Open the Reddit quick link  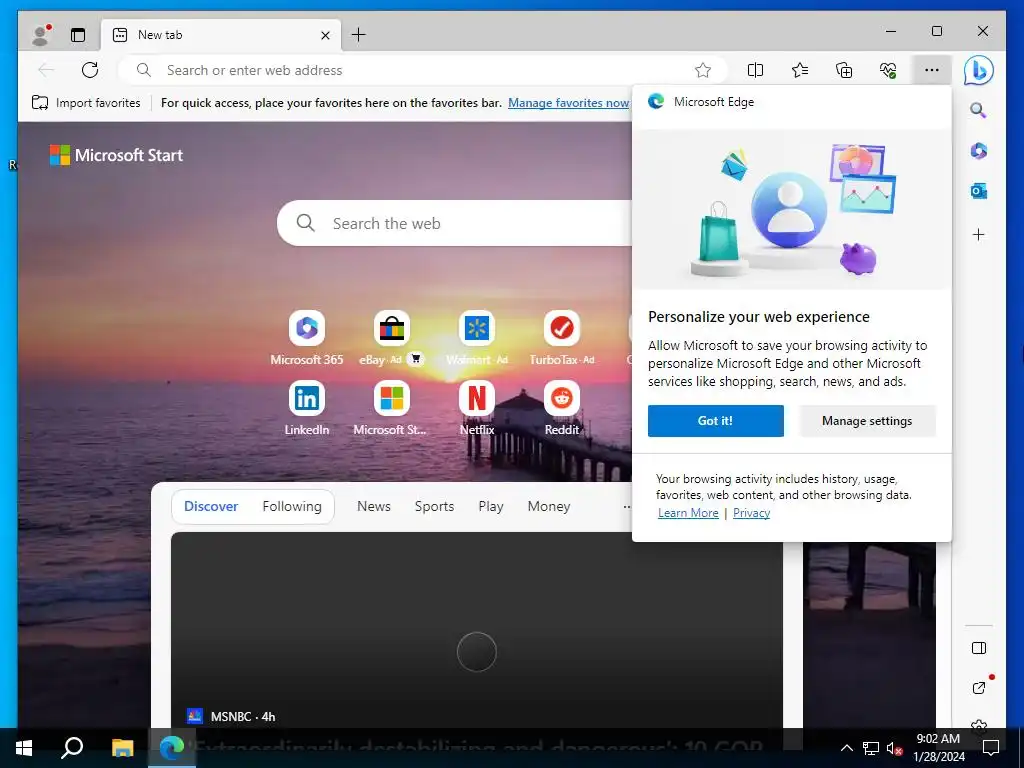[x=562, y=408]
